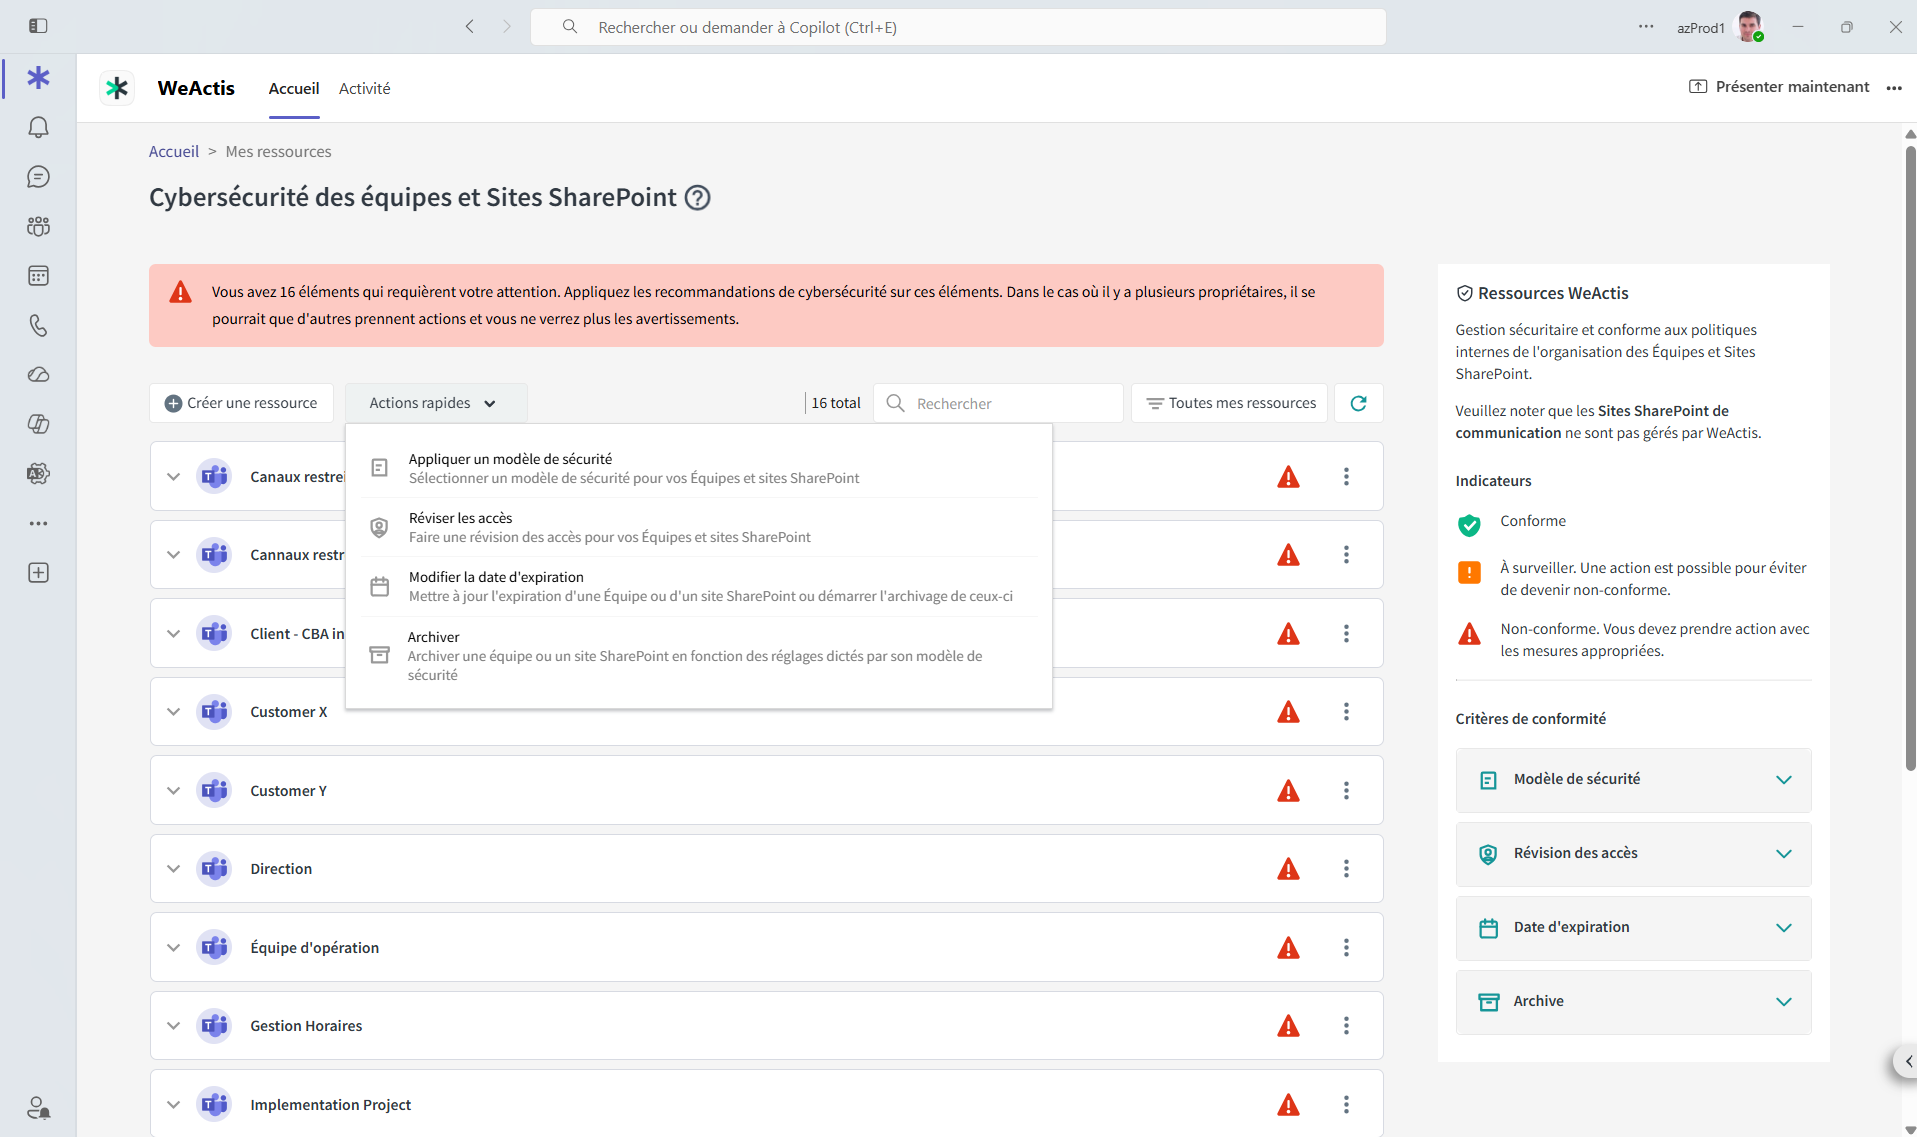Click warning icon on Customer Y row
The height and width of the screenshot is (1137, 1917).
[1288, 791]
